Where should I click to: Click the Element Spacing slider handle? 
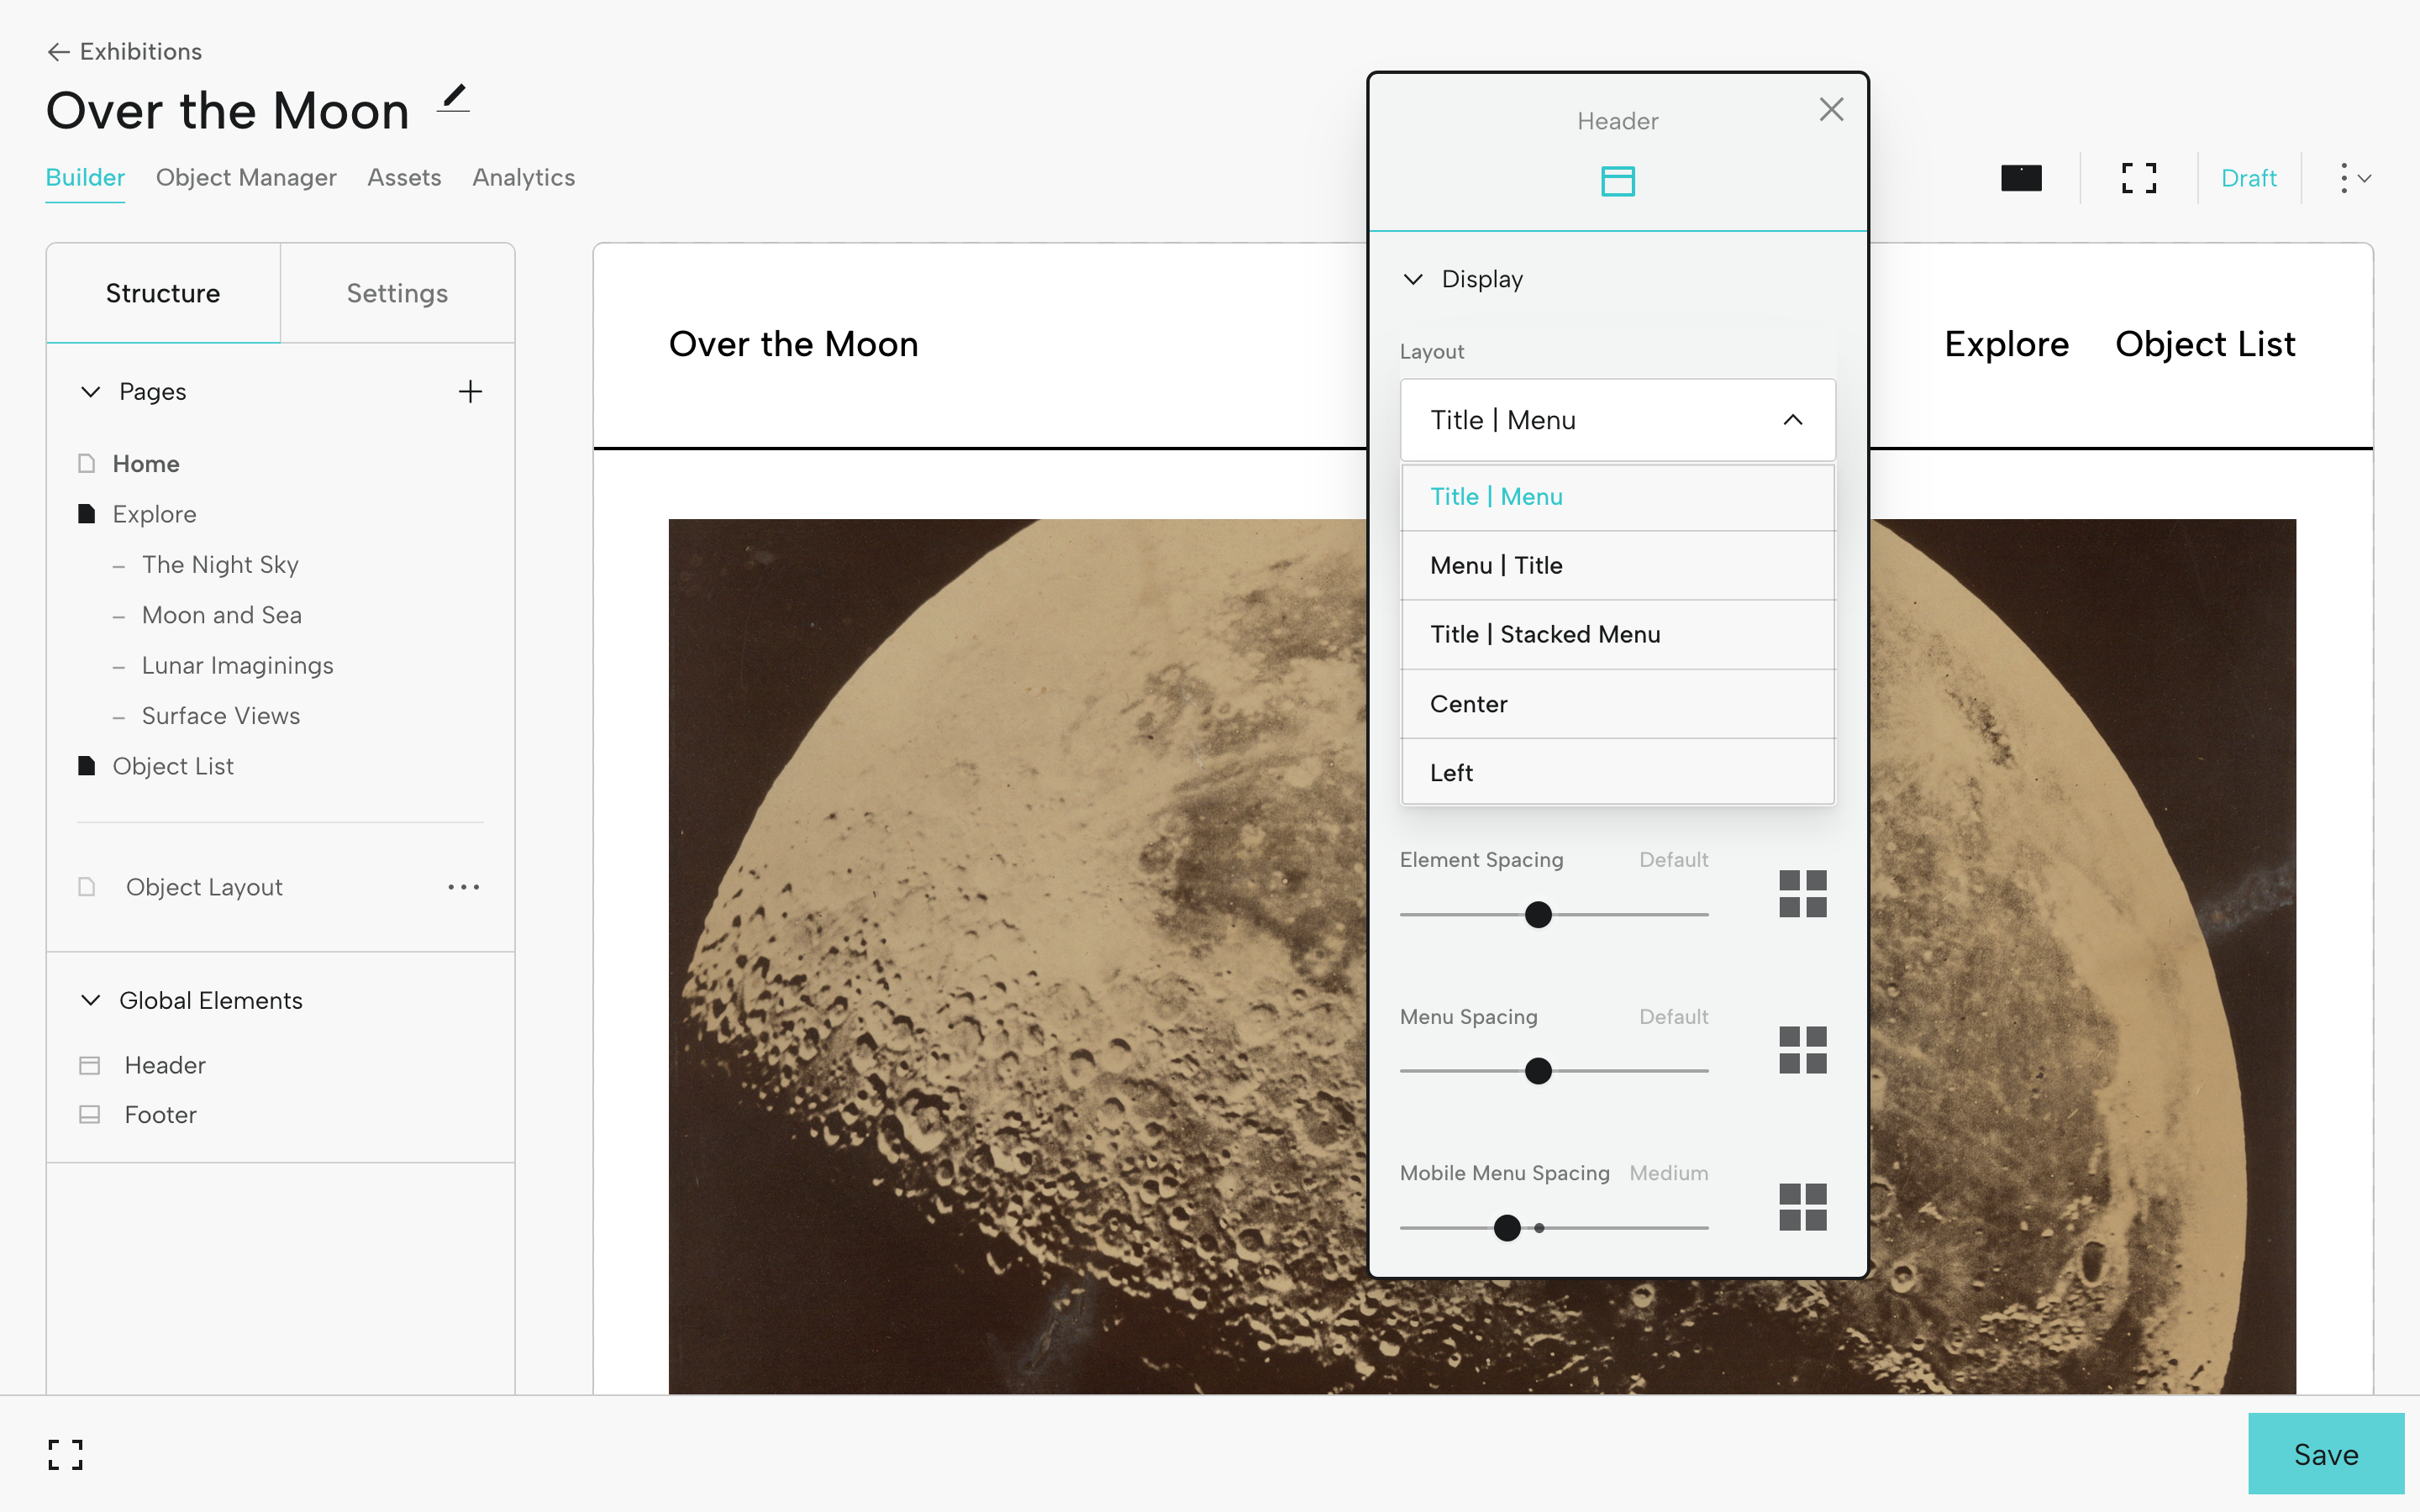pos(1538,914)
